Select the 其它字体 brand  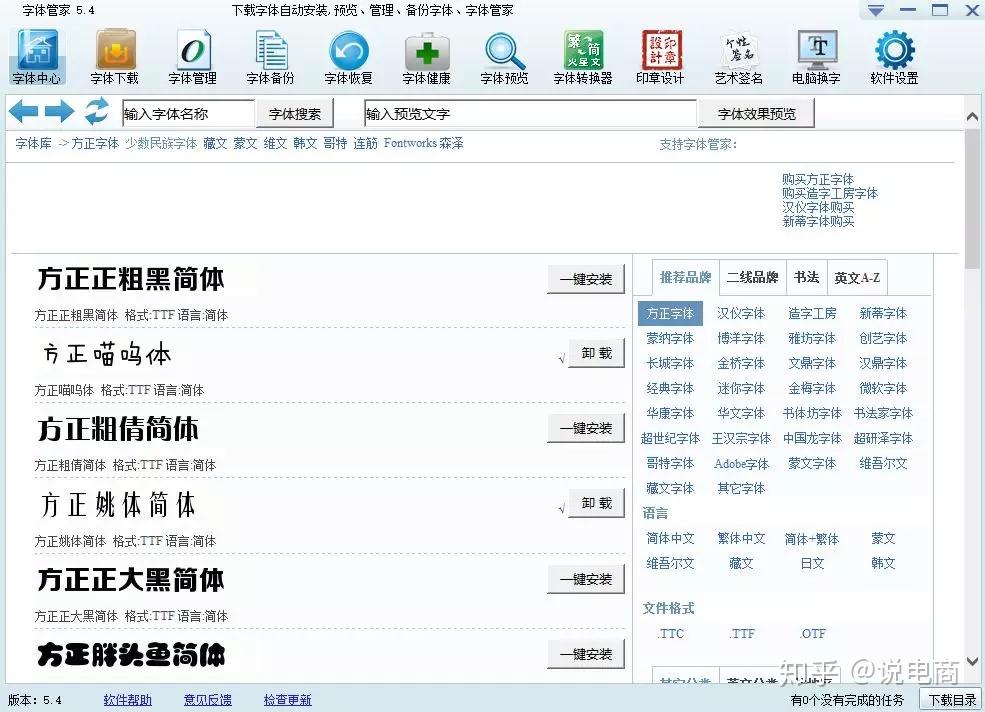pos(741,488)
